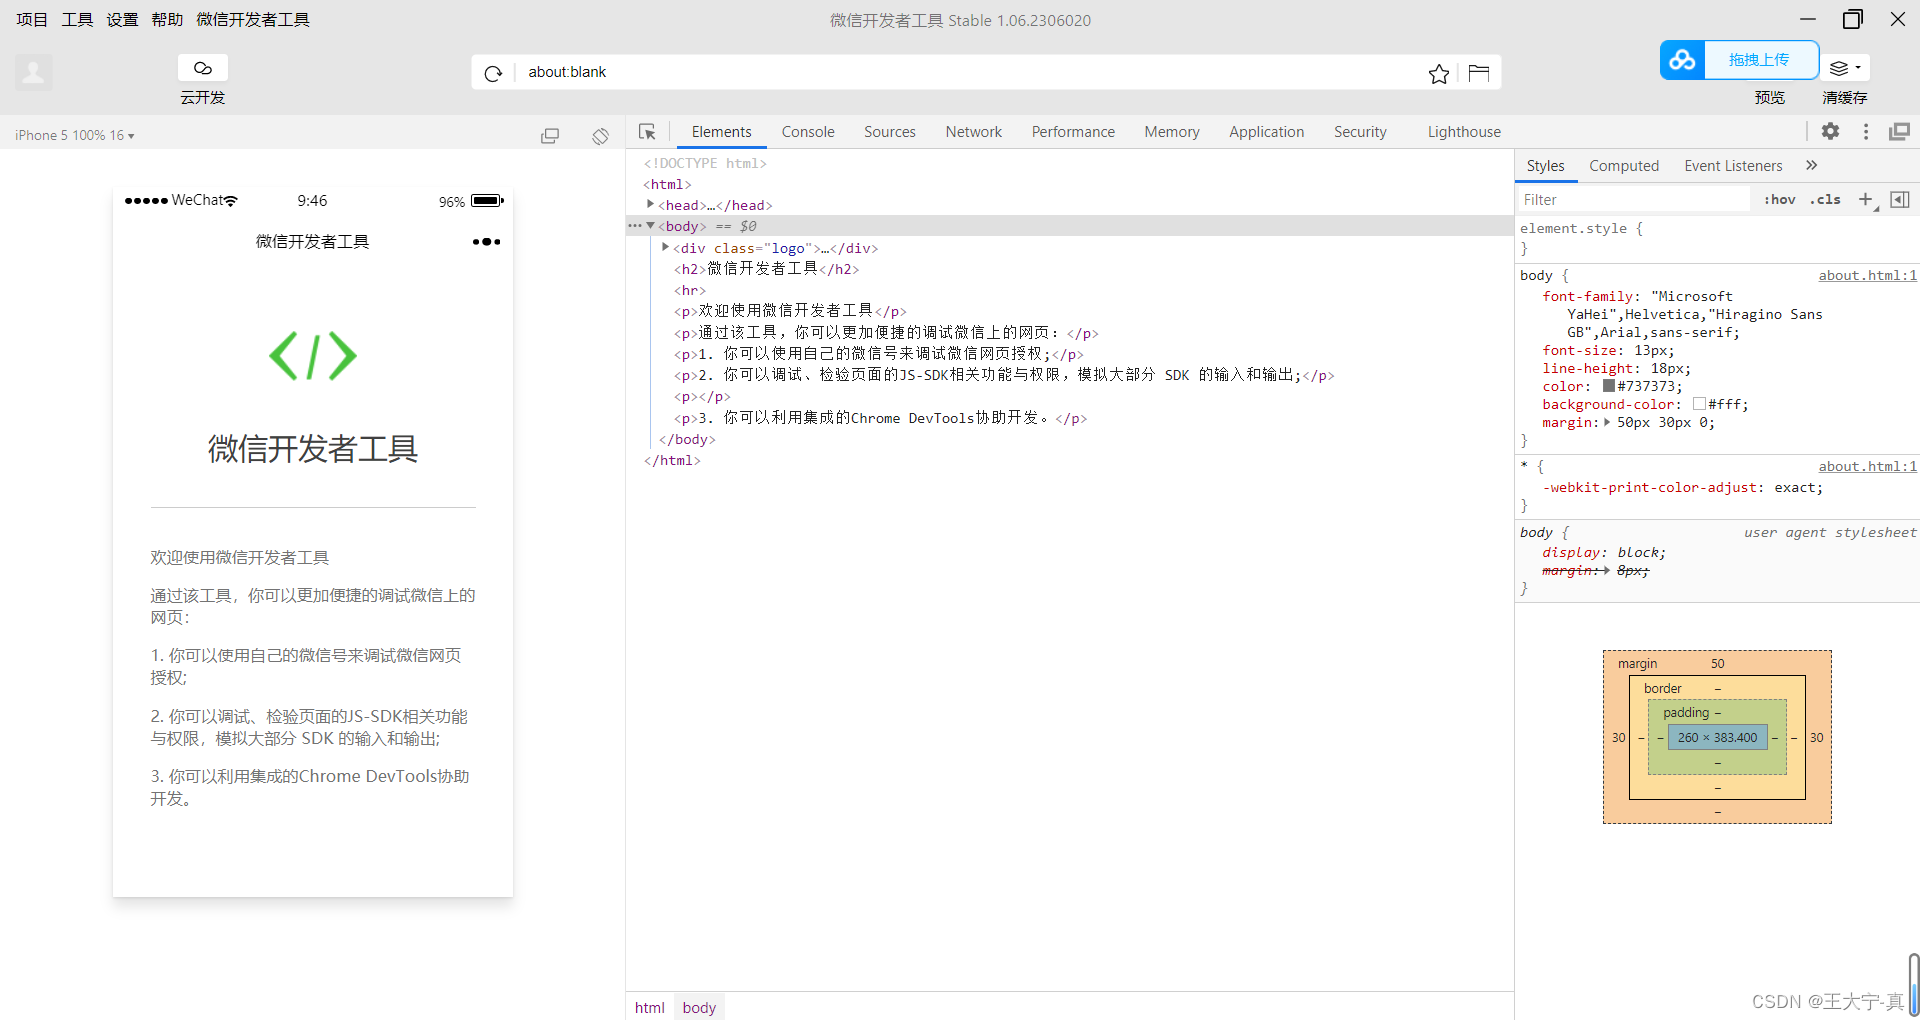
Task: Select body in the breadcrumb bar
Action: pos(699,1007)
